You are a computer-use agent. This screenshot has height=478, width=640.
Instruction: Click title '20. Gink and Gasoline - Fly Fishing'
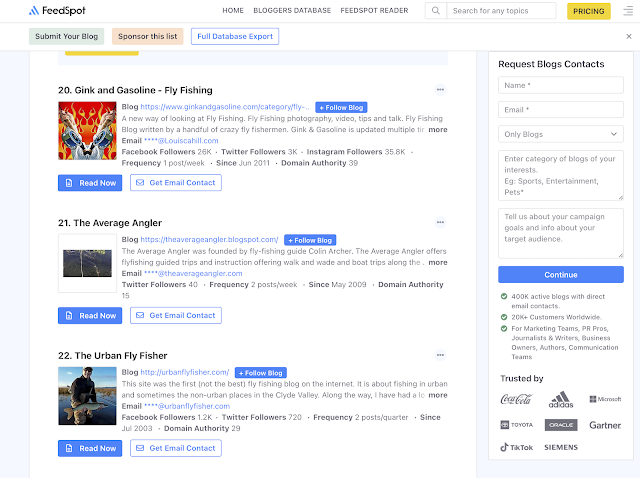click(135, 90)
